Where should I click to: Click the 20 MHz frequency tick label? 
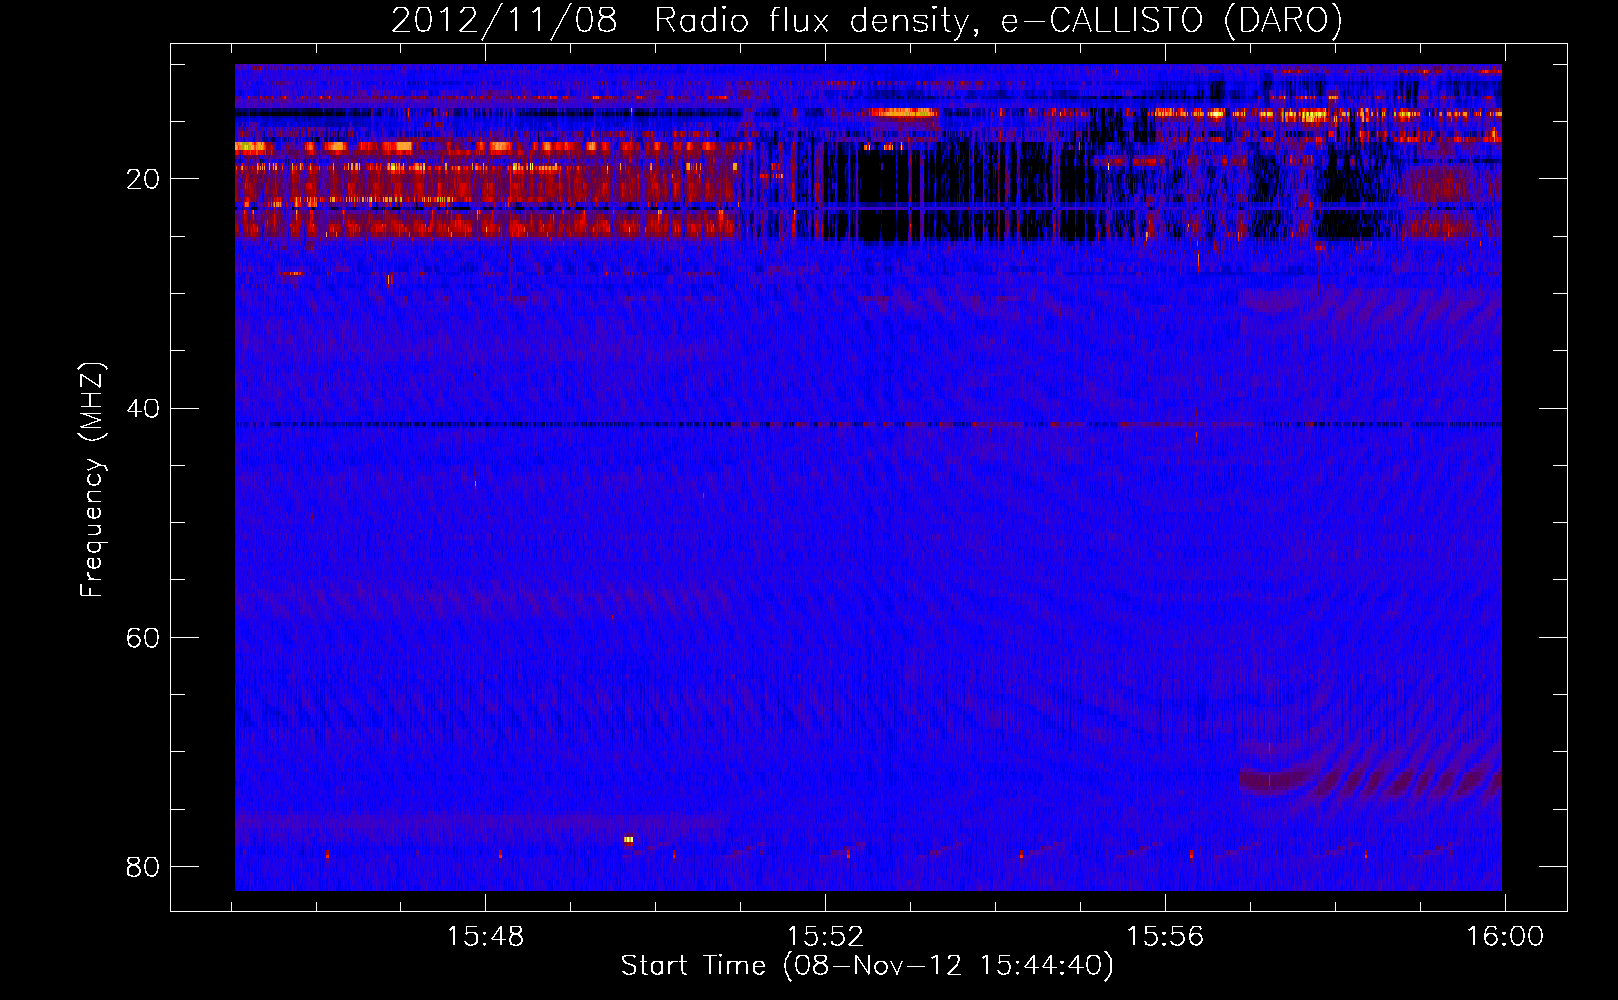(x=144, y=179)
